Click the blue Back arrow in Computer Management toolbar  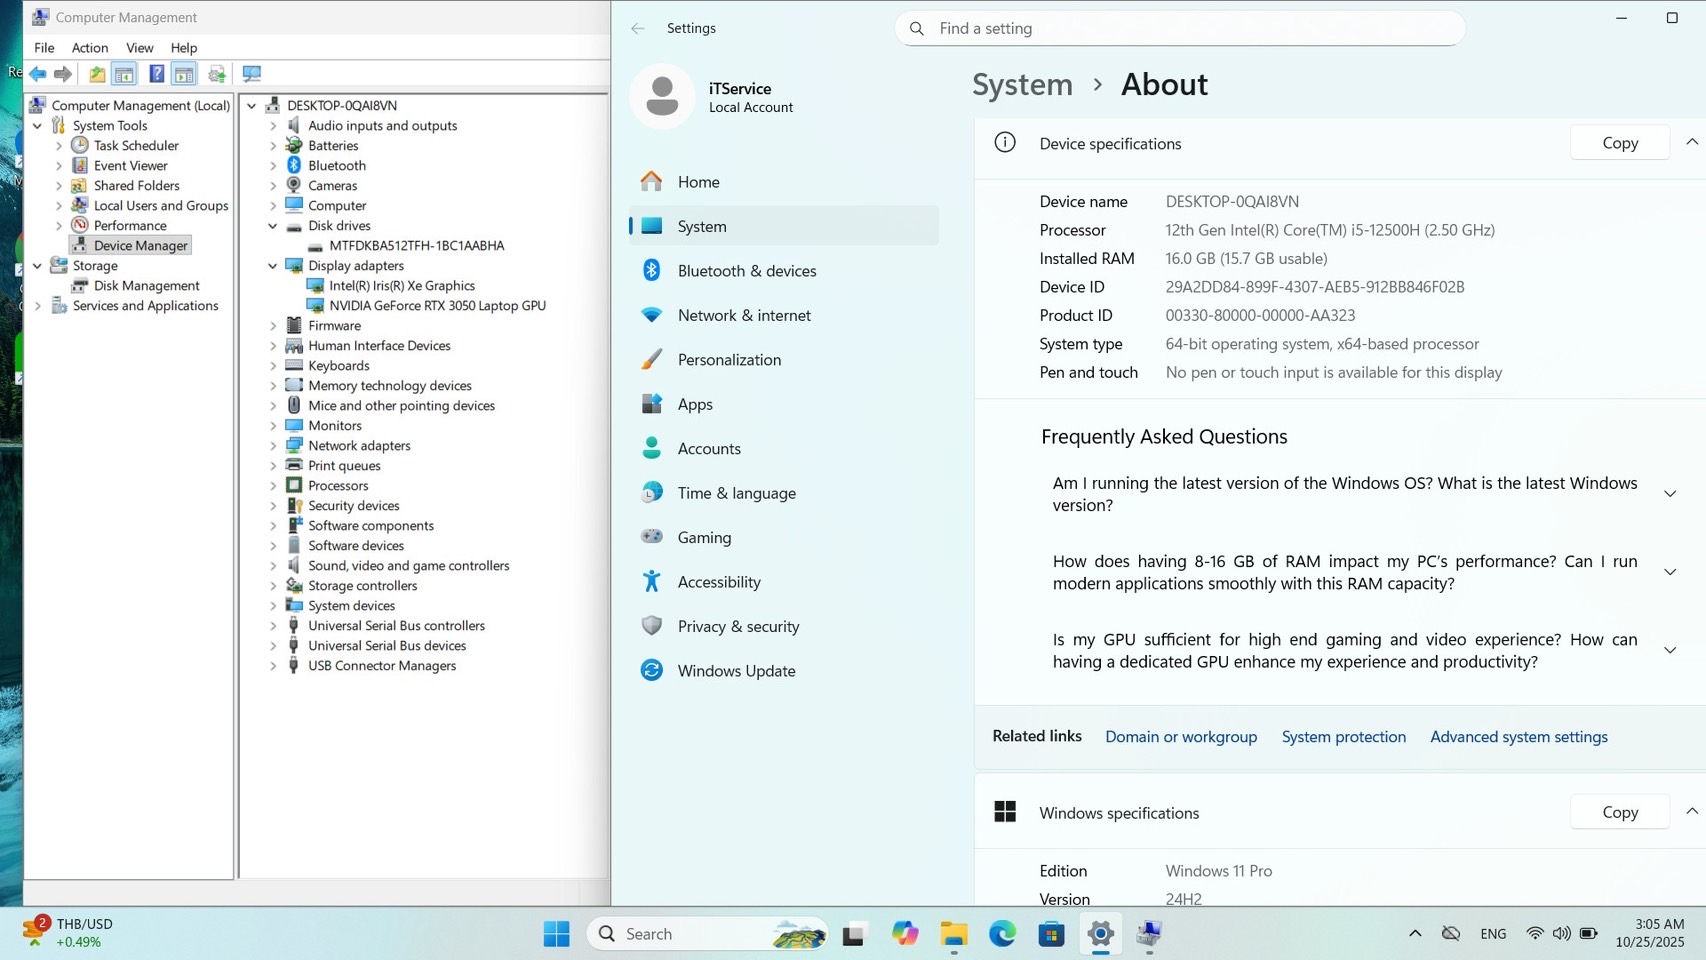coord(38,74)
